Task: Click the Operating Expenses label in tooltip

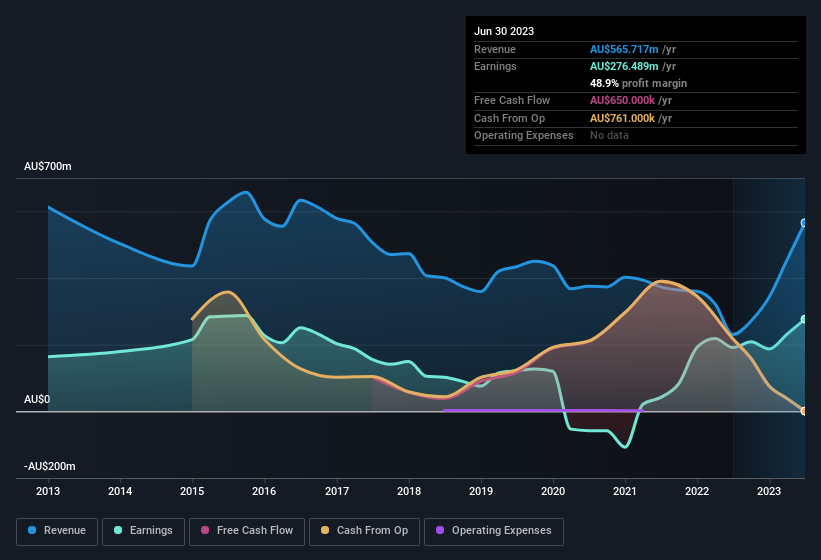Action: pos(524,136)
